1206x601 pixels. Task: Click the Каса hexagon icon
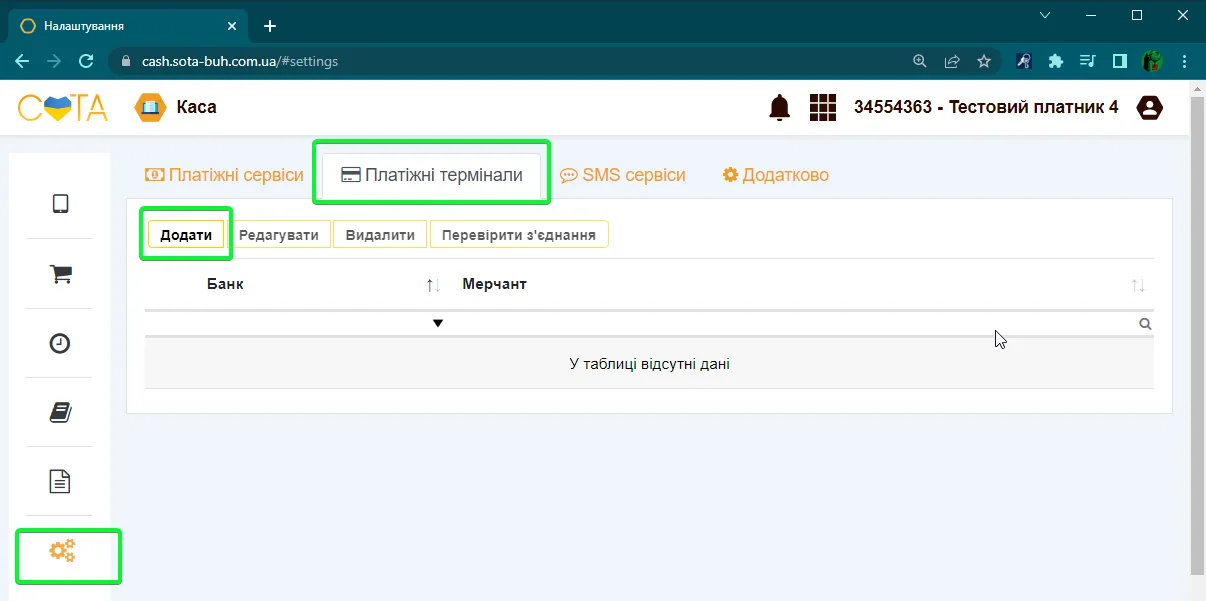[150, 107]
